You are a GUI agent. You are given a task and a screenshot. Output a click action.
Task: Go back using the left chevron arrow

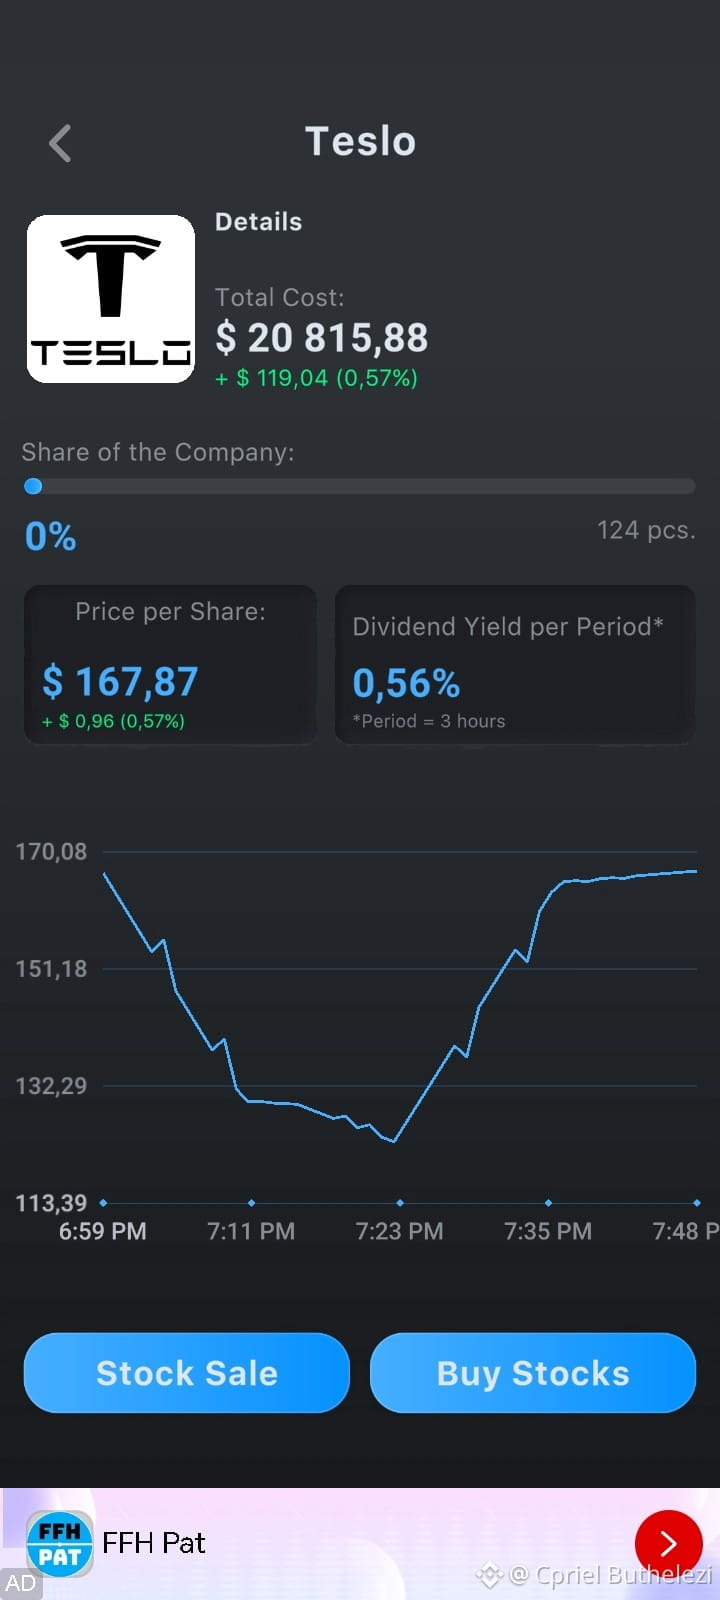(x=60, y=143)
